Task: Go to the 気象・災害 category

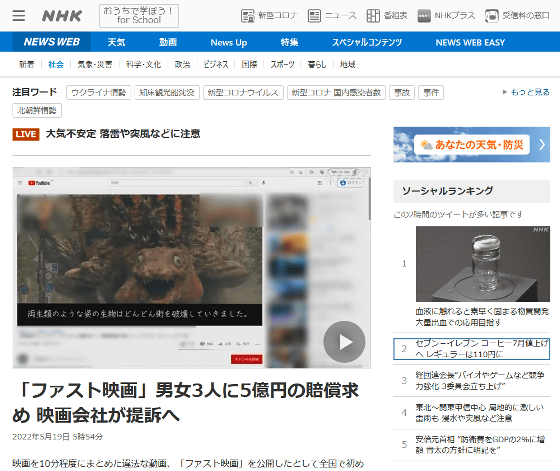Action: pyautogui.click(x=95, y=65)
